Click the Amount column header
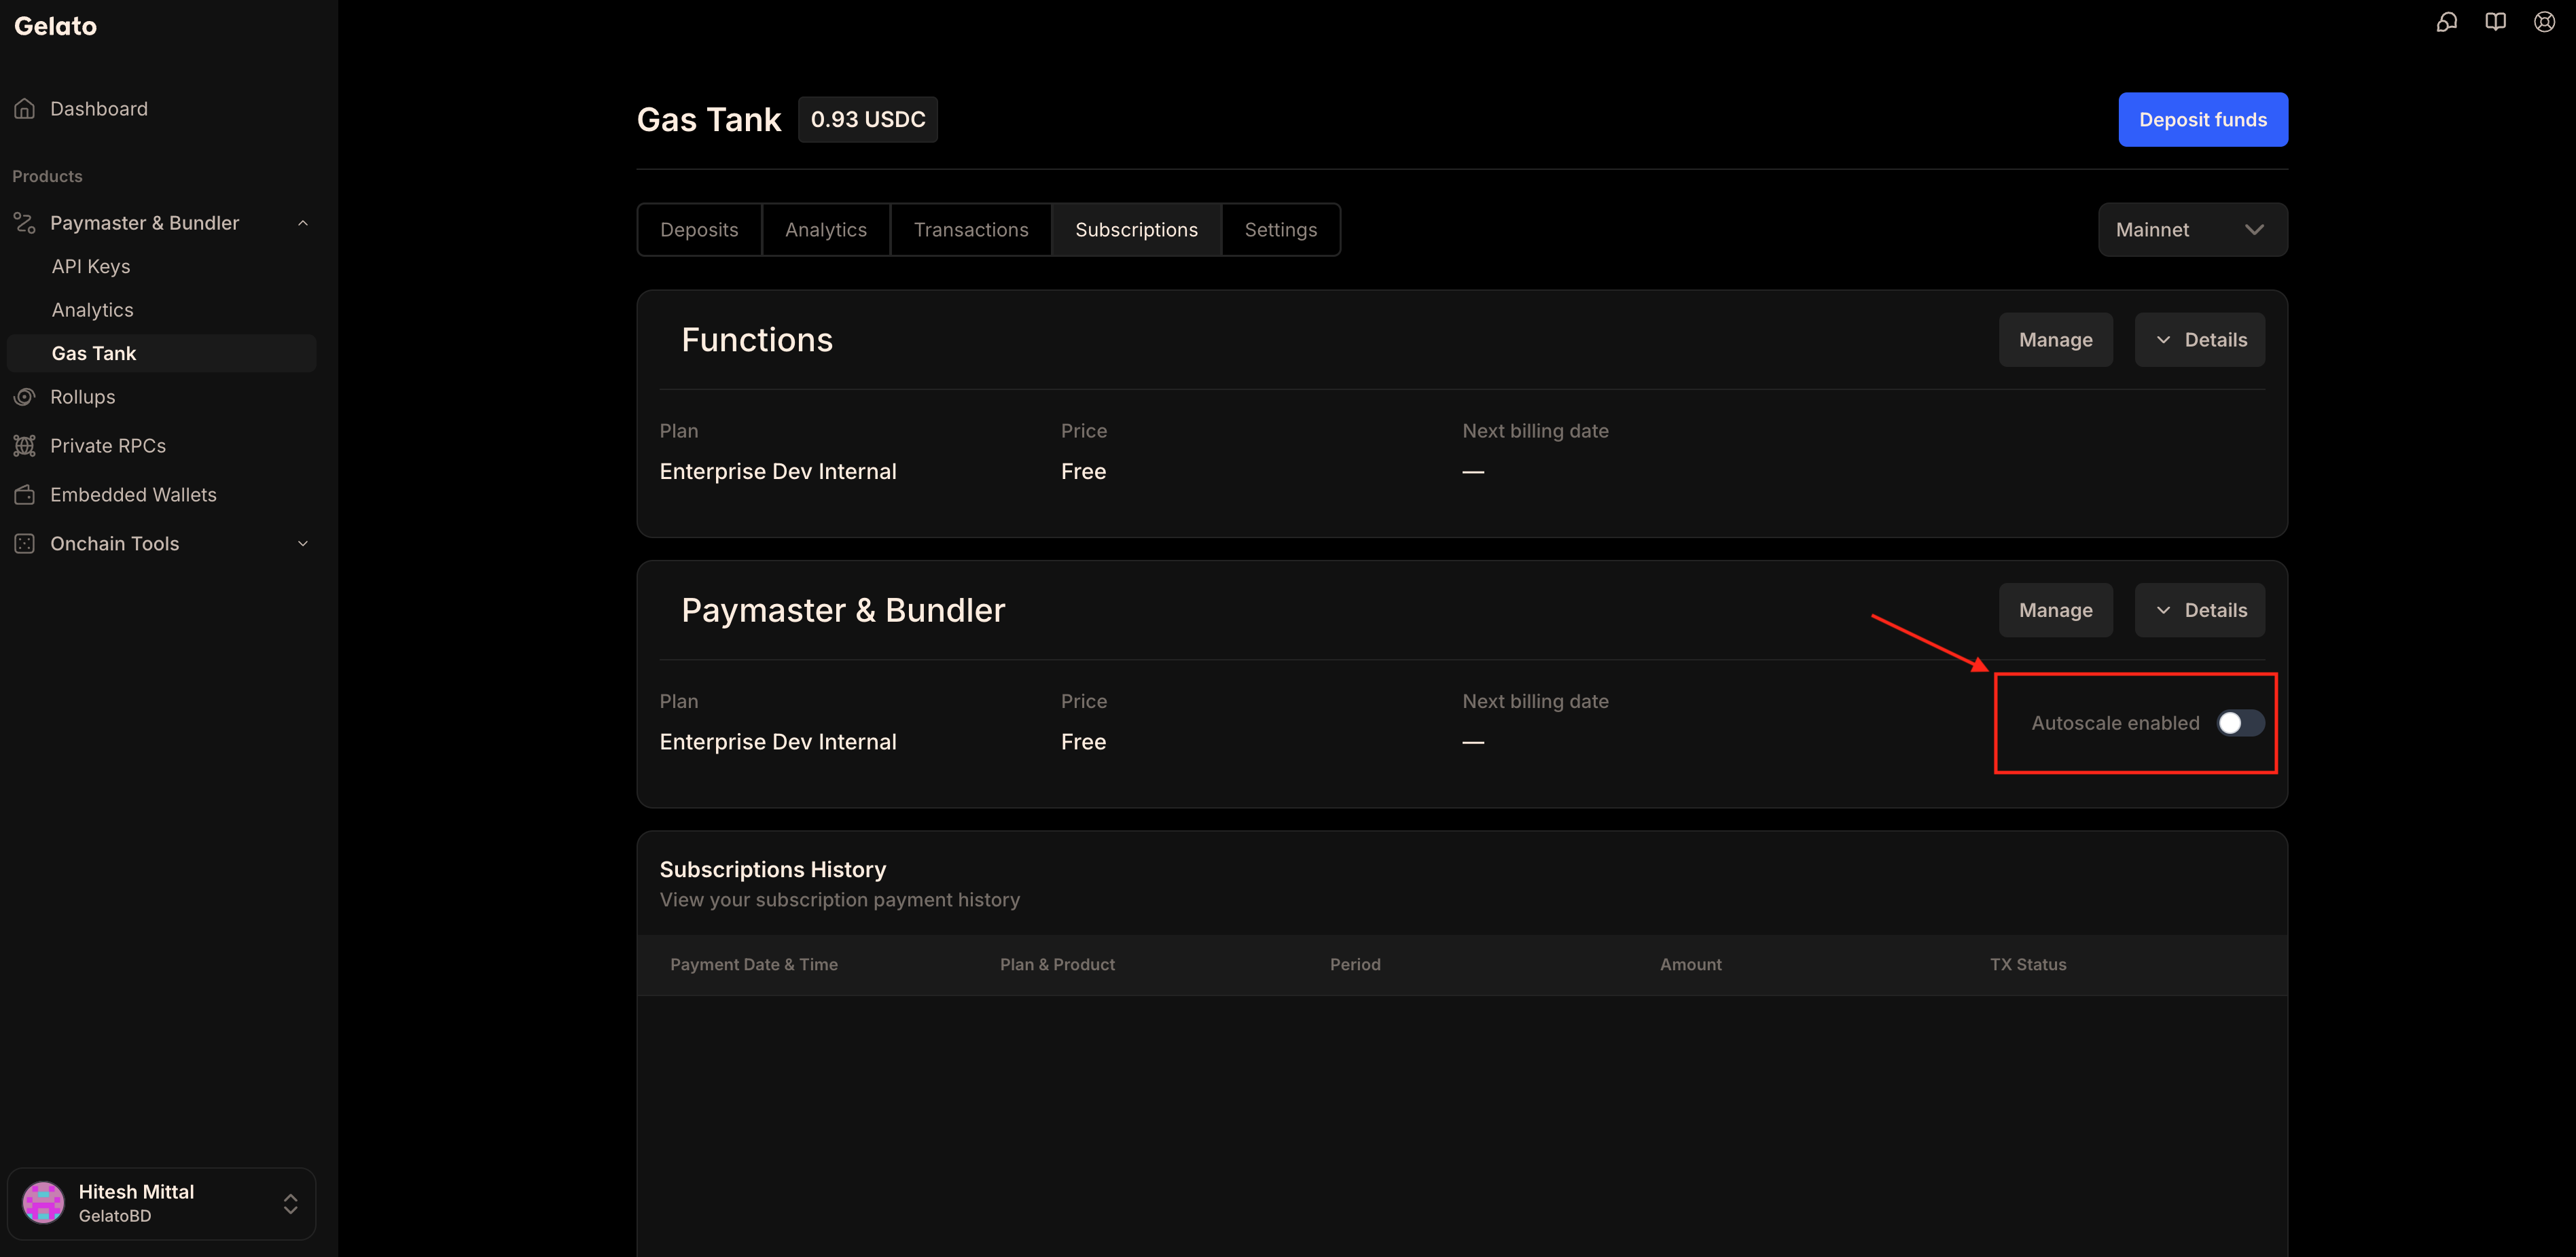The image size is (2576, 1257). click(1691, 965)
